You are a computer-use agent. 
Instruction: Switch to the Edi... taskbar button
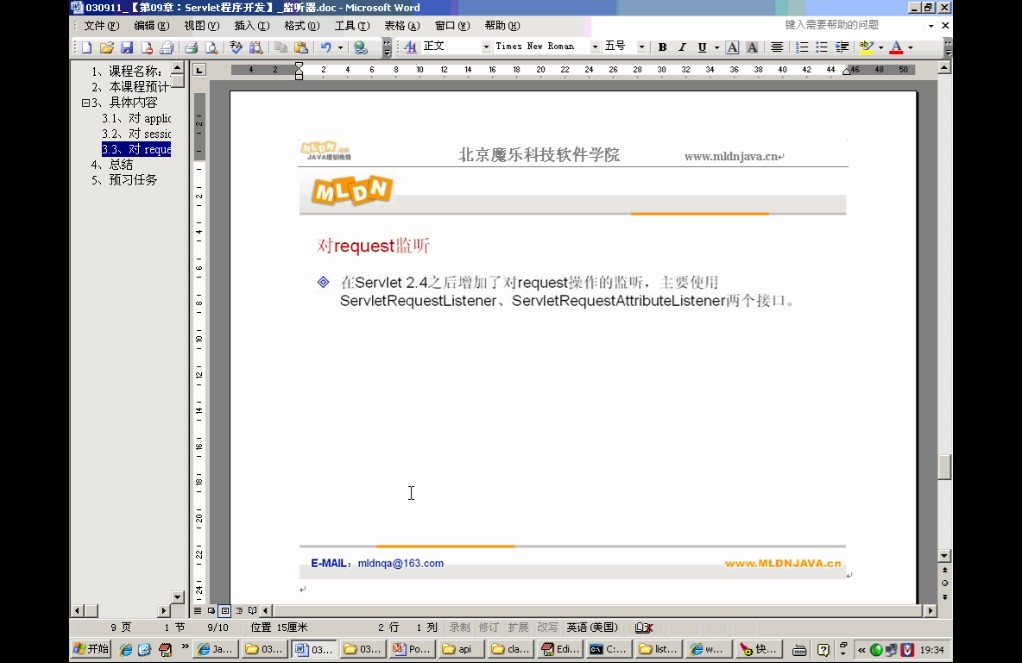pos(559,649)
